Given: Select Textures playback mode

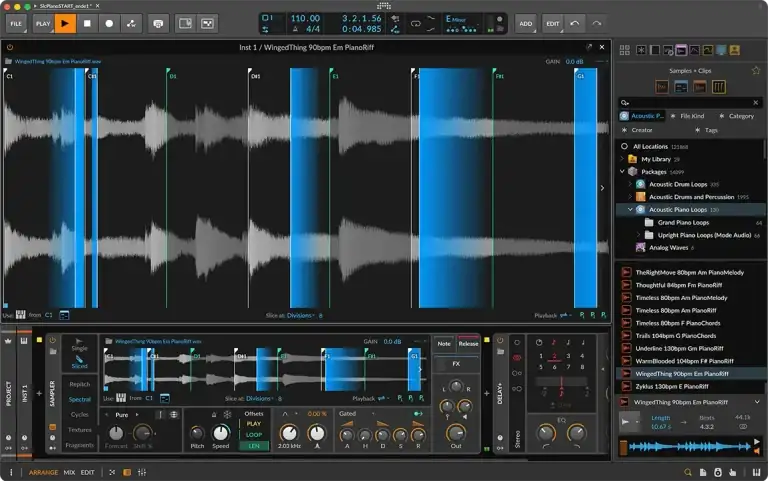Looking at the screenshot, I should pos(79,430).
